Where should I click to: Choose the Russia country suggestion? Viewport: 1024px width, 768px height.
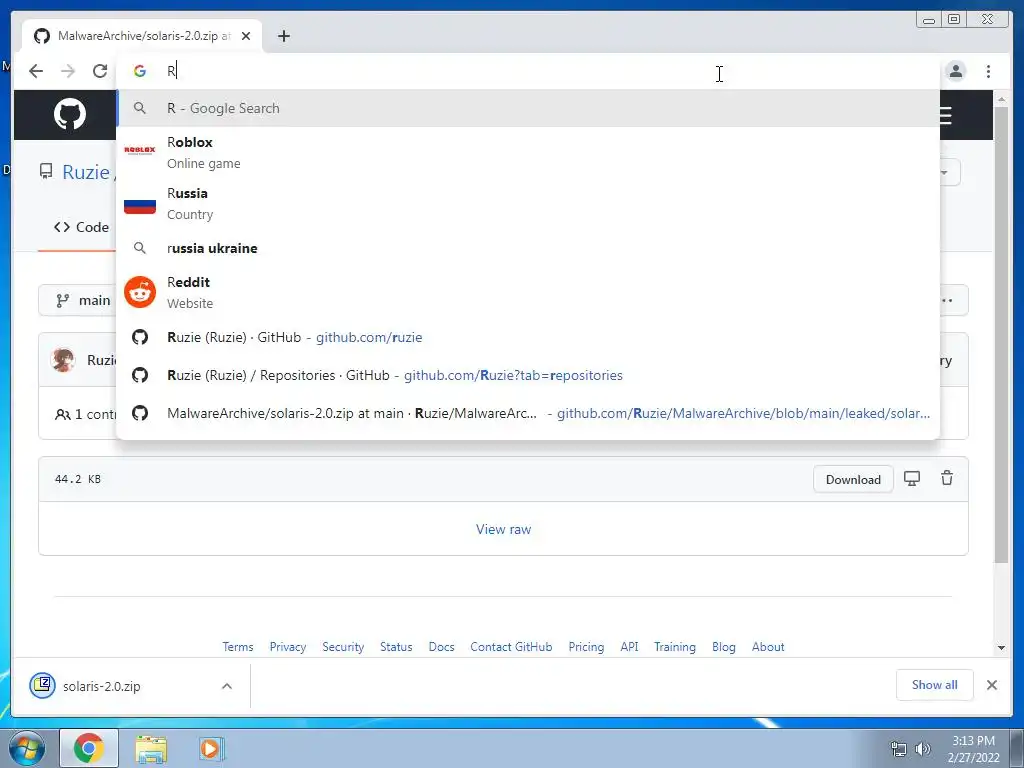(x=528, y=204)
